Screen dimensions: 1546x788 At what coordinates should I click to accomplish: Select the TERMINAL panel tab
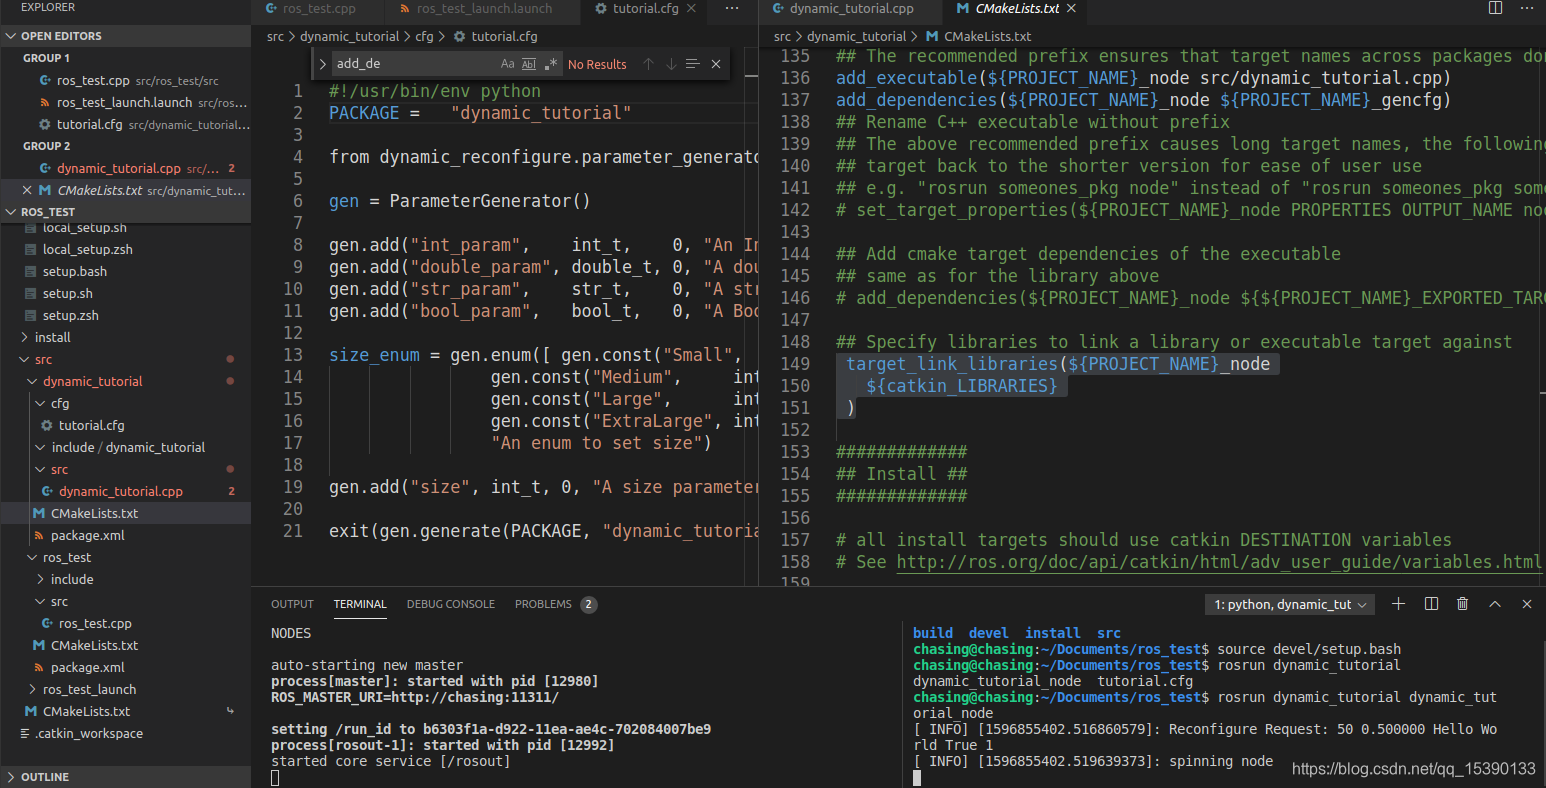click(x=360, y=604)
